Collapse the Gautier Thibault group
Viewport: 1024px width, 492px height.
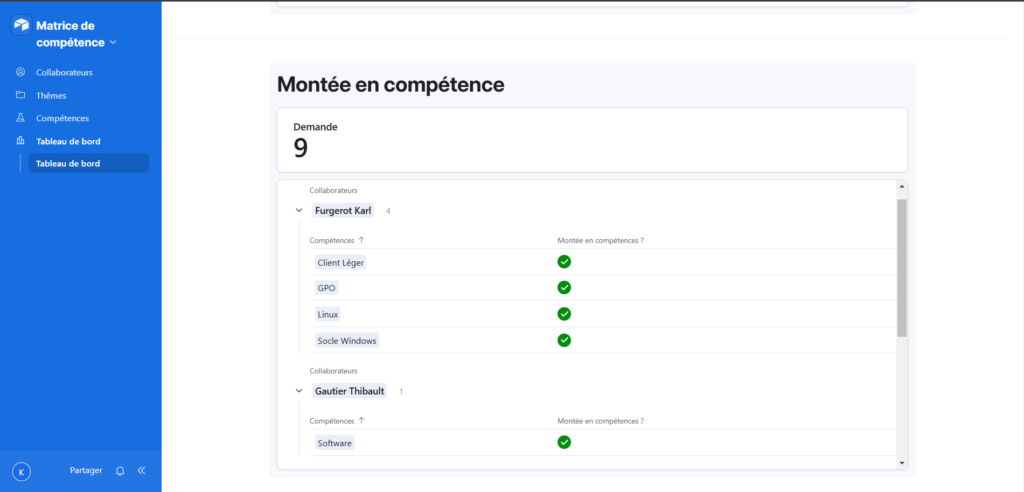[299, 391]
